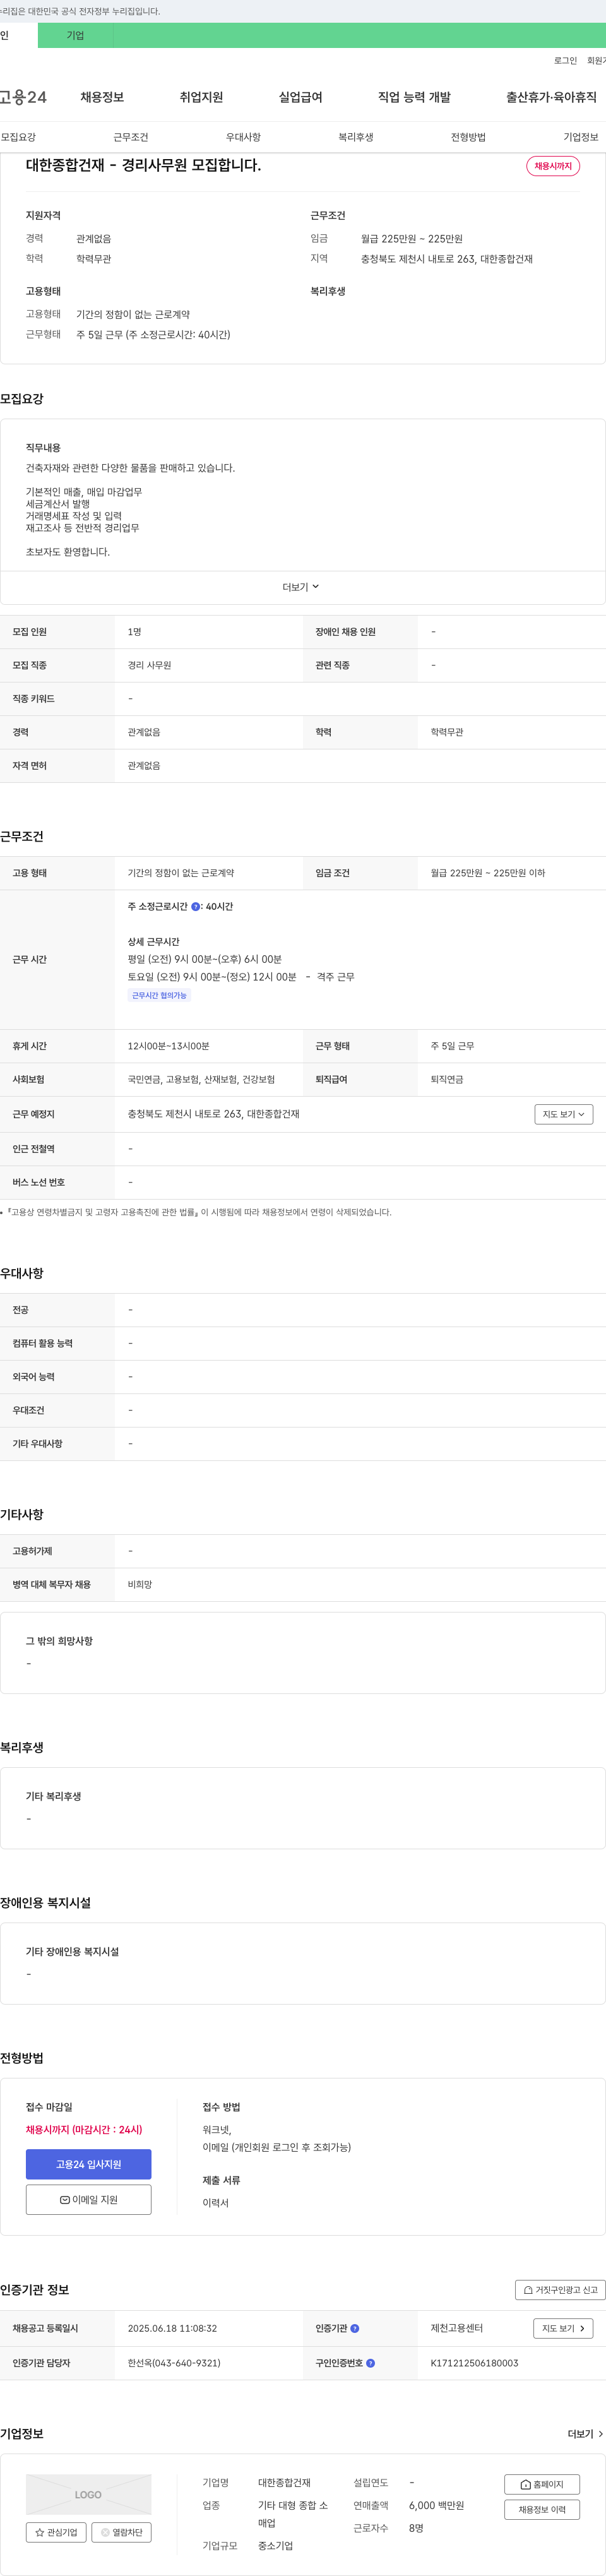Click the 제천고용센터 text
606x2576 pixels.
(456, 2328)
